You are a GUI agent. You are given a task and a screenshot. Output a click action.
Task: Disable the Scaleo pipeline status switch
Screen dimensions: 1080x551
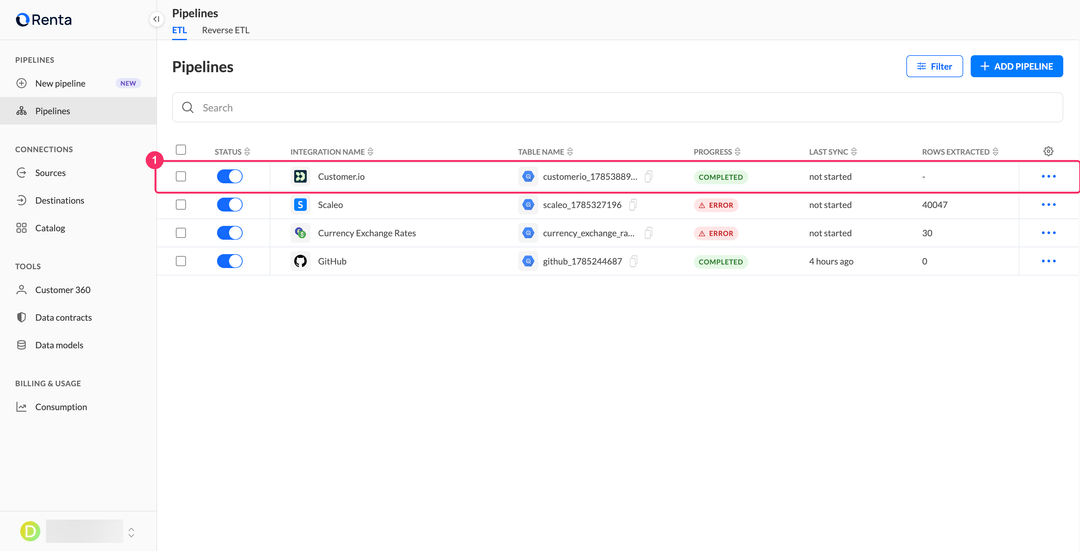coord(229,205)
